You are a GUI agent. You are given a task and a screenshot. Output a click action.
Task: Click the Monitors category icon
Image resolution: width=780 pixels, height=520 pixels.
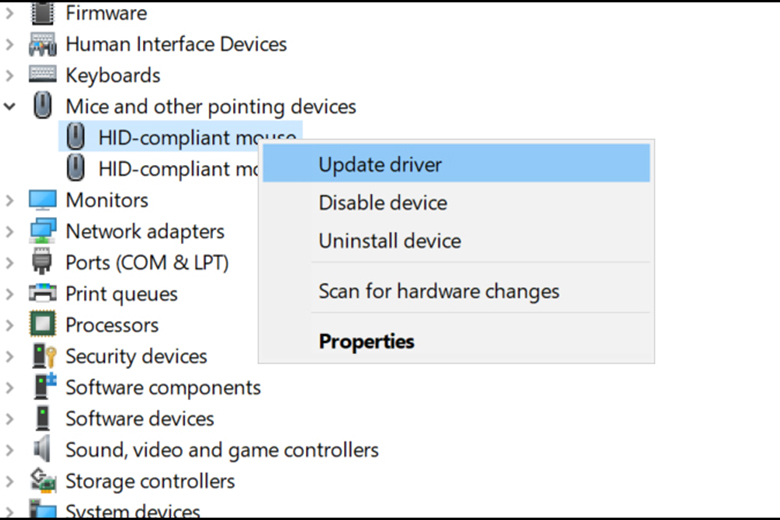(x=43, y=200)
